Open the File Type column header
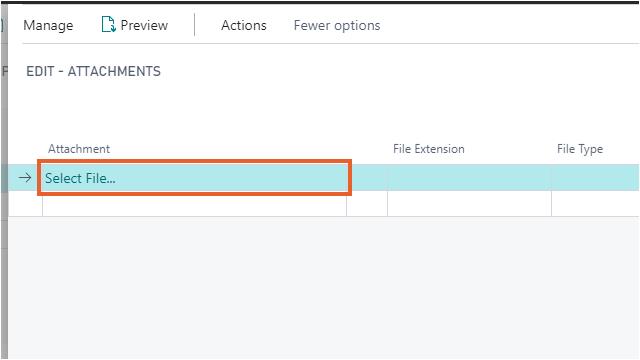This screenshot has height=360, width=640. point(580,149)
